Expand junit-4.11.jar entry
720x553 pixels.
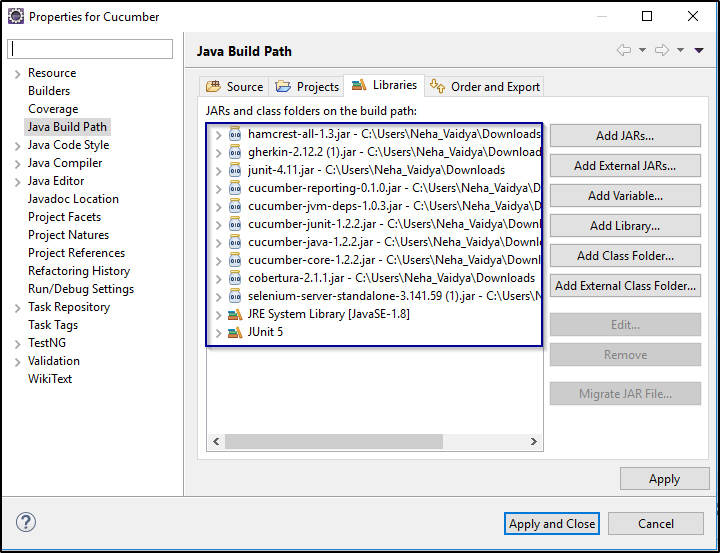pos(219,171)
